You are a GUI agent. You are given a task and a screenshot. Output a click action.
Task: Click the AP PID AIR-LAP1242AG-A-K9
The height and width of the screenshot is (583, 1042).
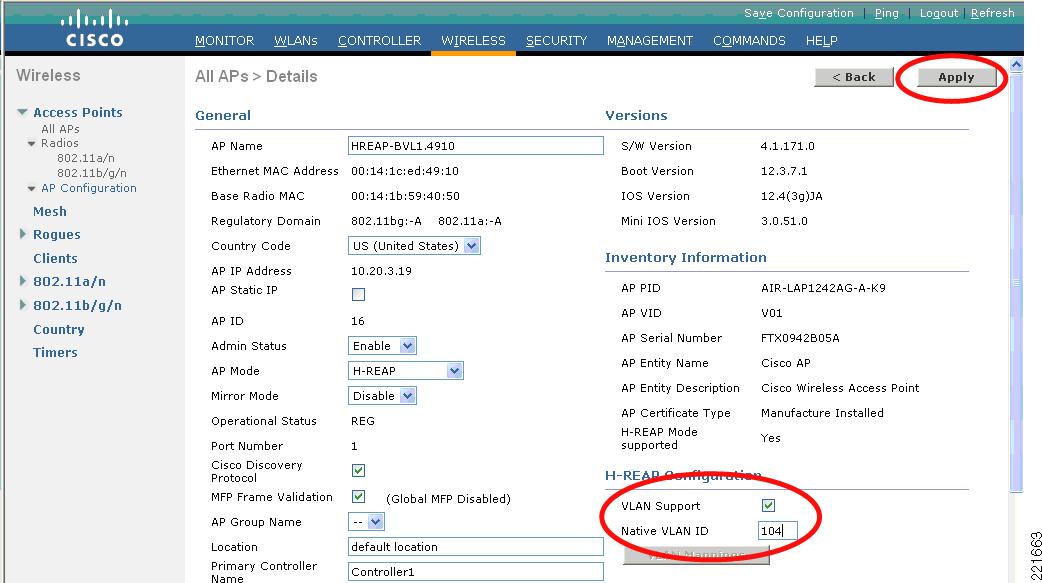[x=823, y=288]
